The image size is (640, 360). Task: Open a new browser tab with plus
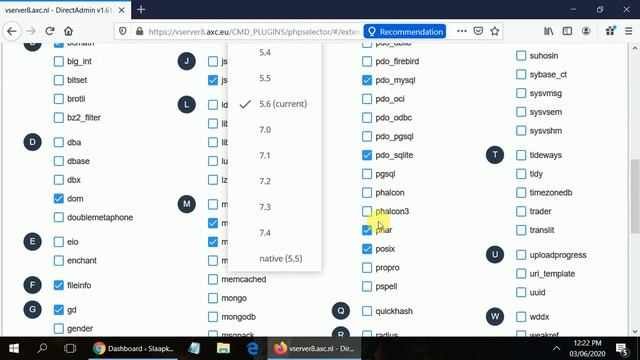tap(141, 9)
